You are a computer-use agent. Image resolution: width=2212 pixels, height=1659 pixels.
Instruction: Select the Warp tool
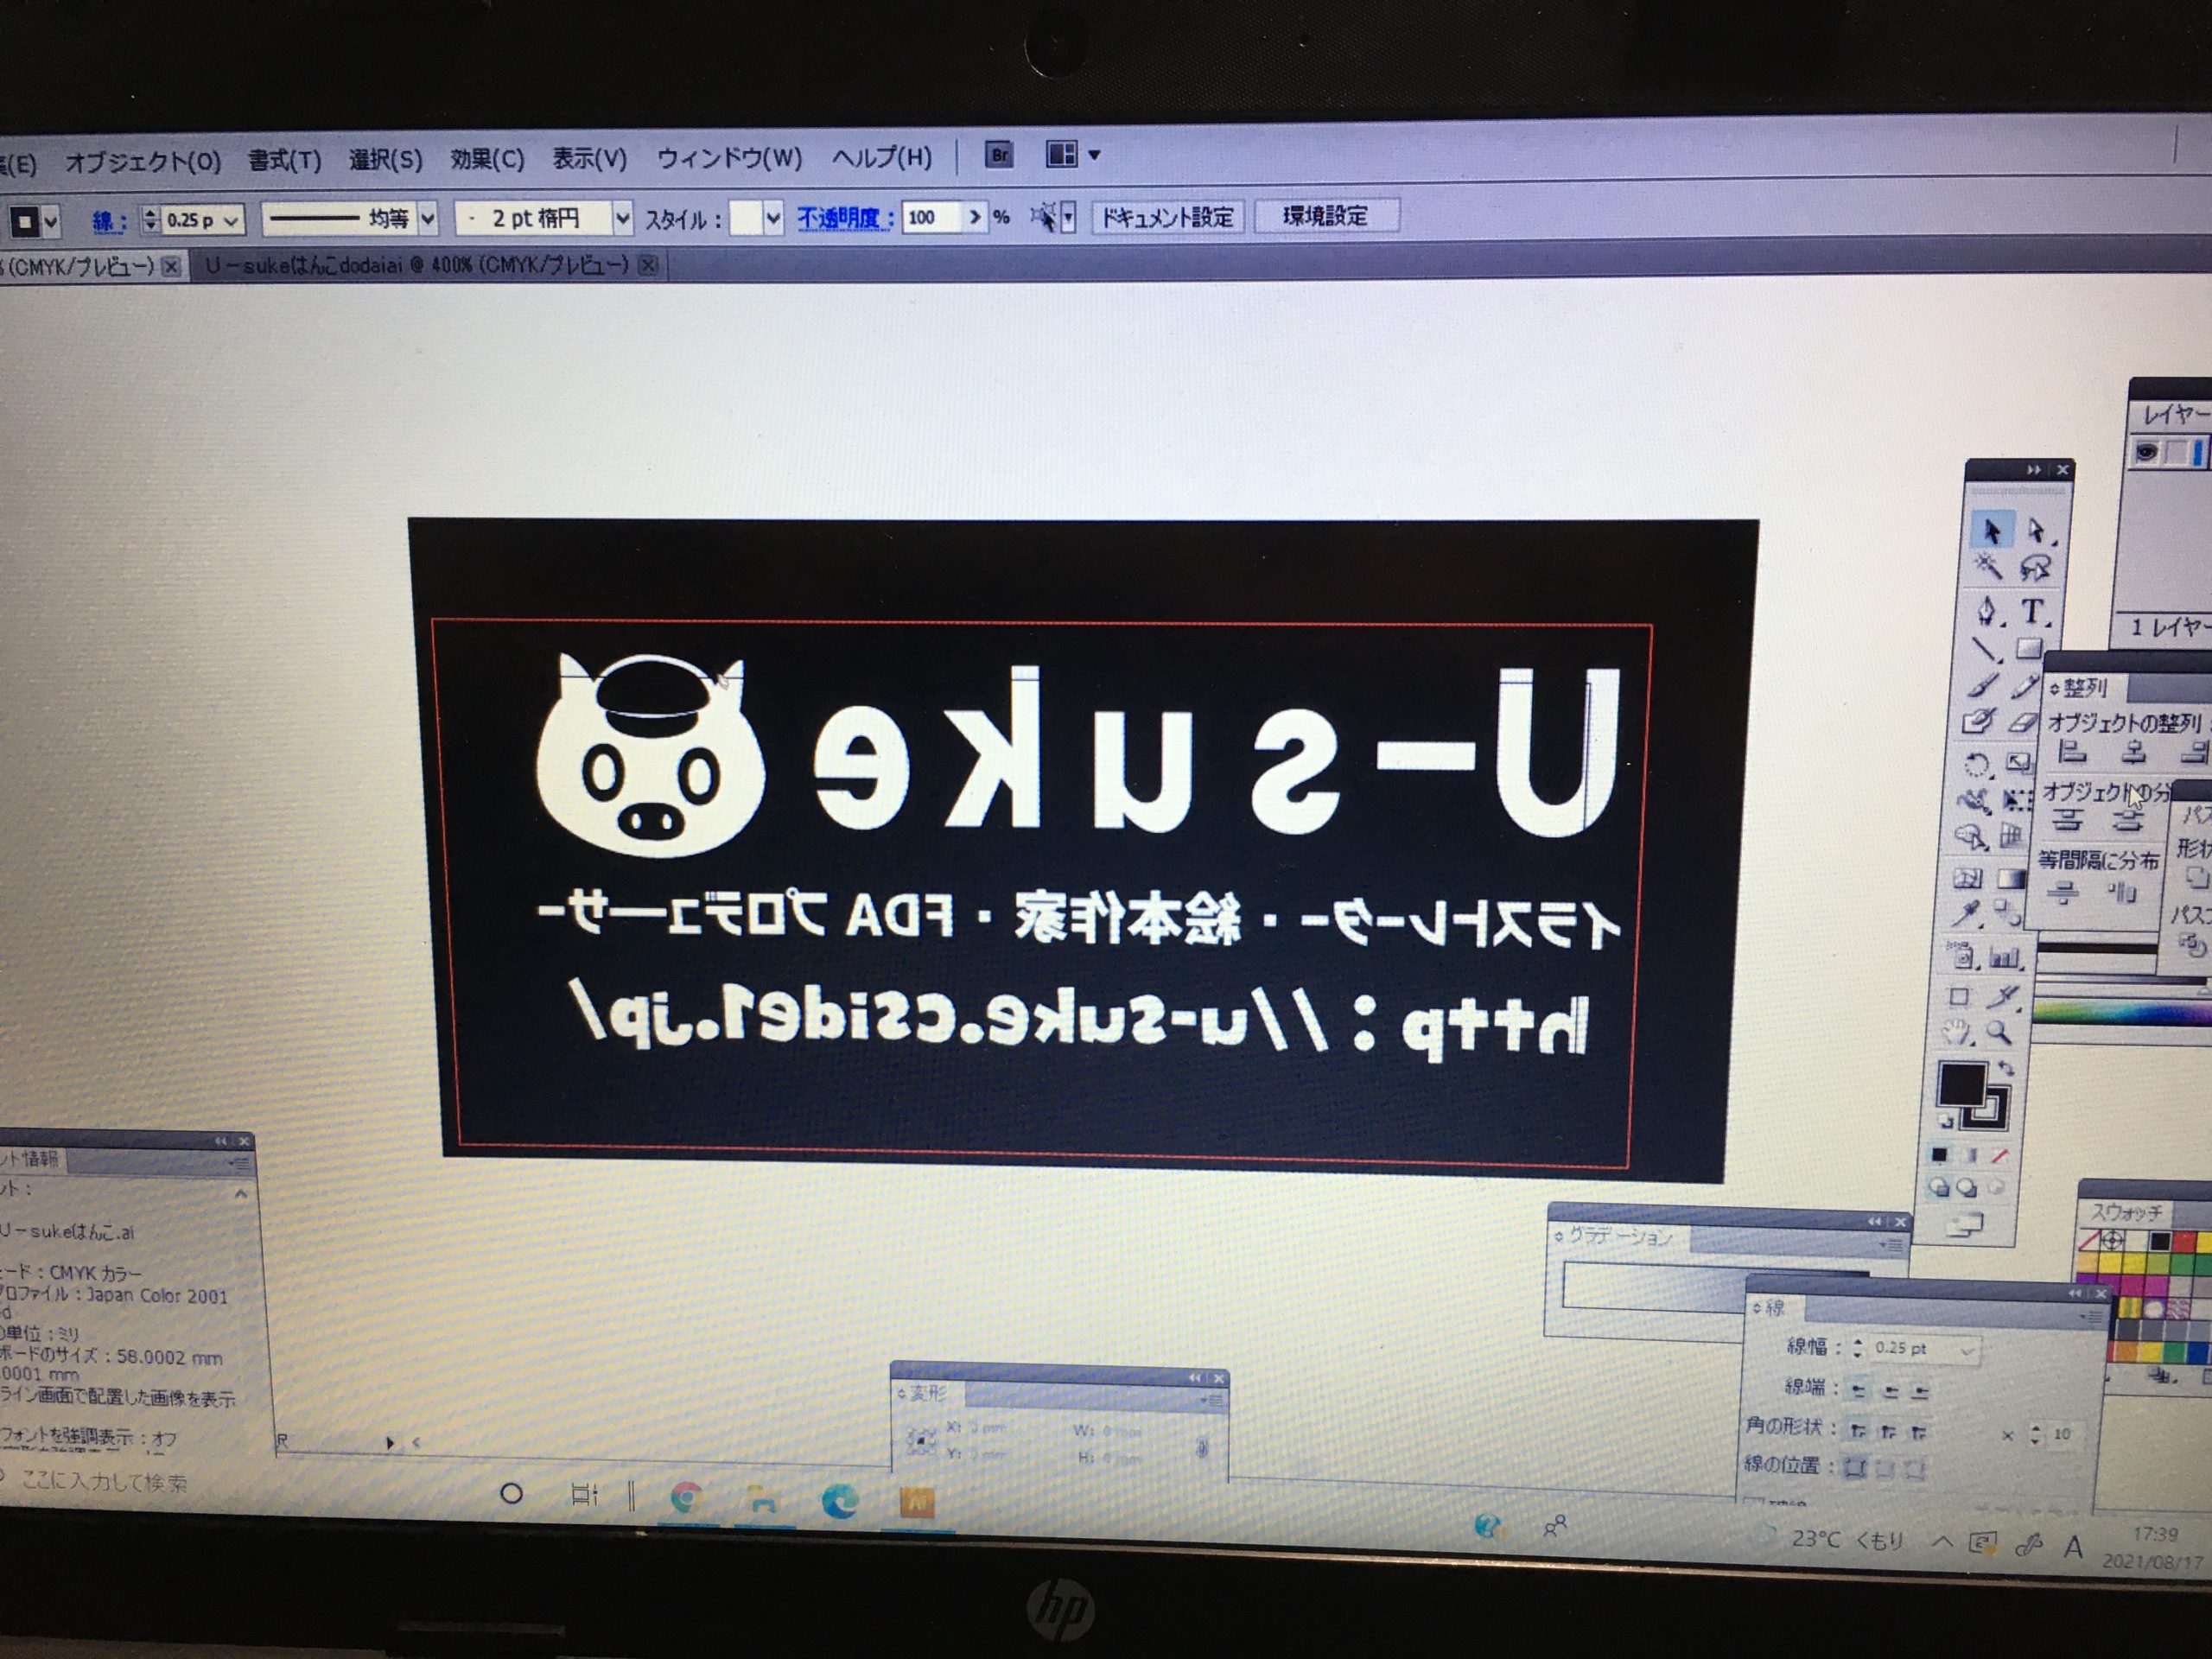coord(1973,802)
